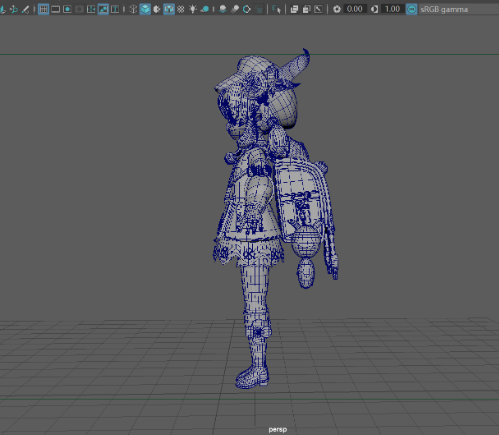Enable Use Default Material icon

point(157,9)
